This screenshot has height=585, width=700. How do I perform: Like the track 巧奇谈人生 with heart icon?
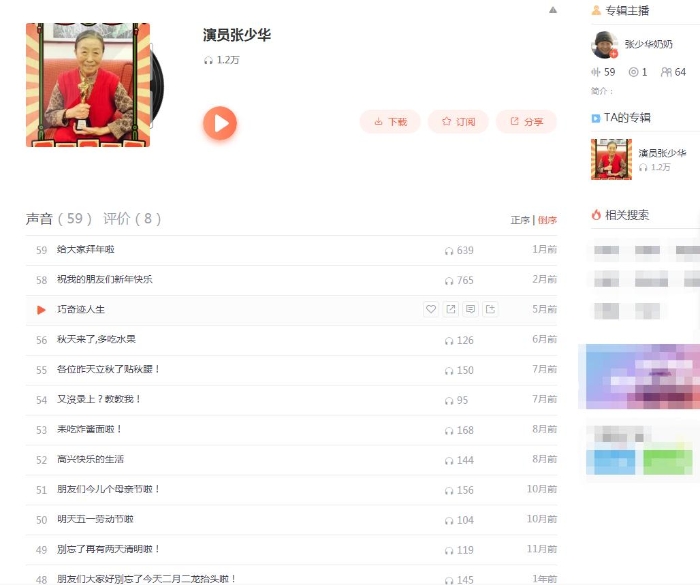pyautogui.click(x=431, y=310)
